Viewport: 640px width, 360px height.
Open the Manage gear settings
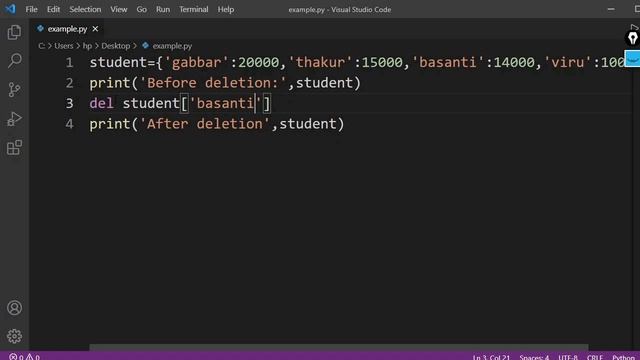(14, 336)
